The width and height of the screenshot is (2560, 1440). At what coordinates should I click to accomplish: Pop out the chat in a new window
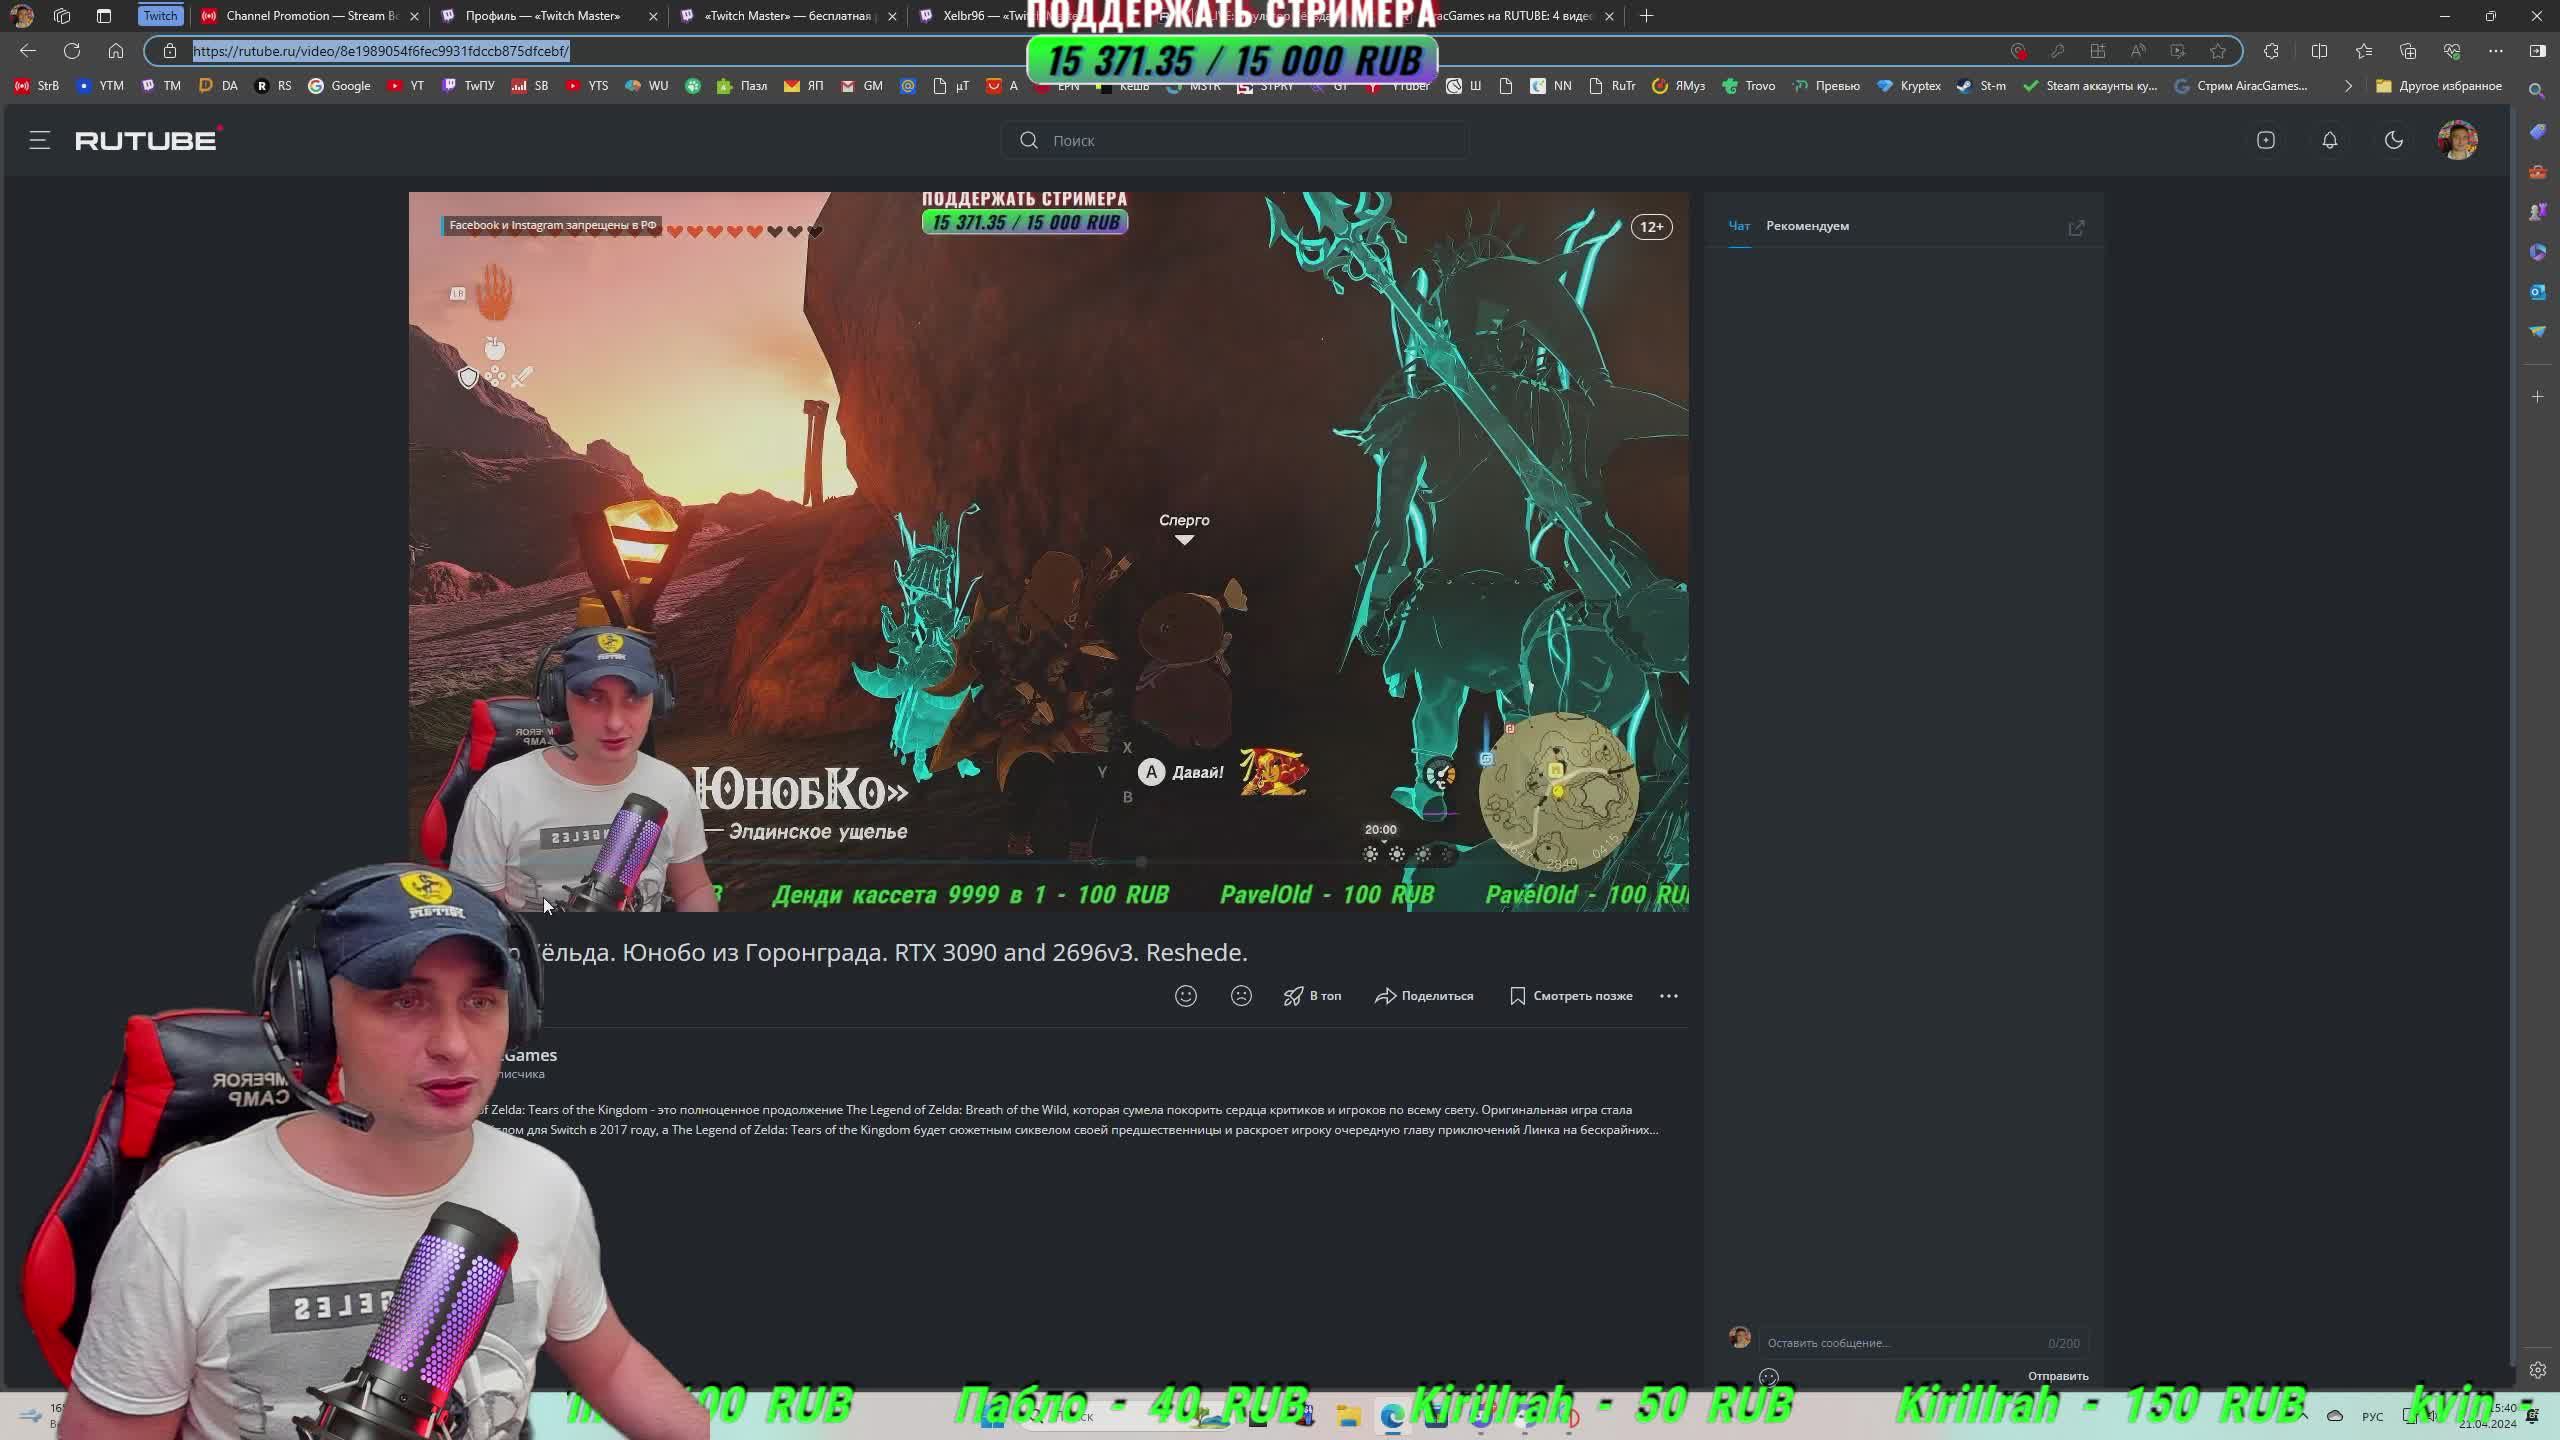click(2076, 228)
